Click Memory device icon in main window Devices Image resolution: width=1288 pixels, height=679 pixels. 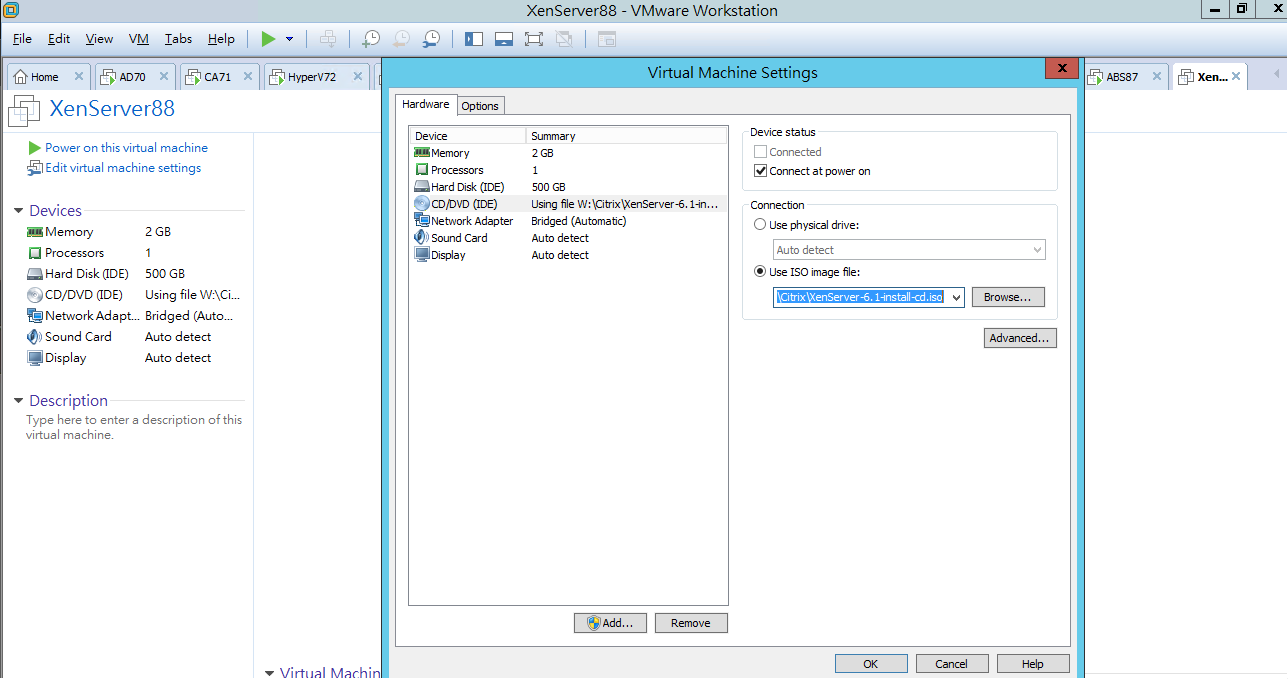(35, 231)
